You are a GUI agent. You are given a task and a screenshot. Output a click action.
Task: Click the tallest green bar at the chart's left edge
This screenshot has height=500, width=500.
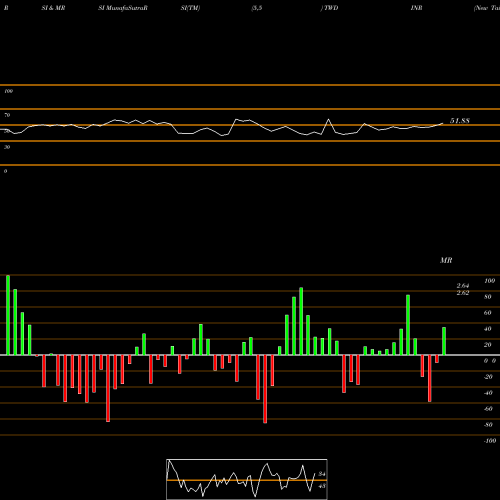pos(8,315)
